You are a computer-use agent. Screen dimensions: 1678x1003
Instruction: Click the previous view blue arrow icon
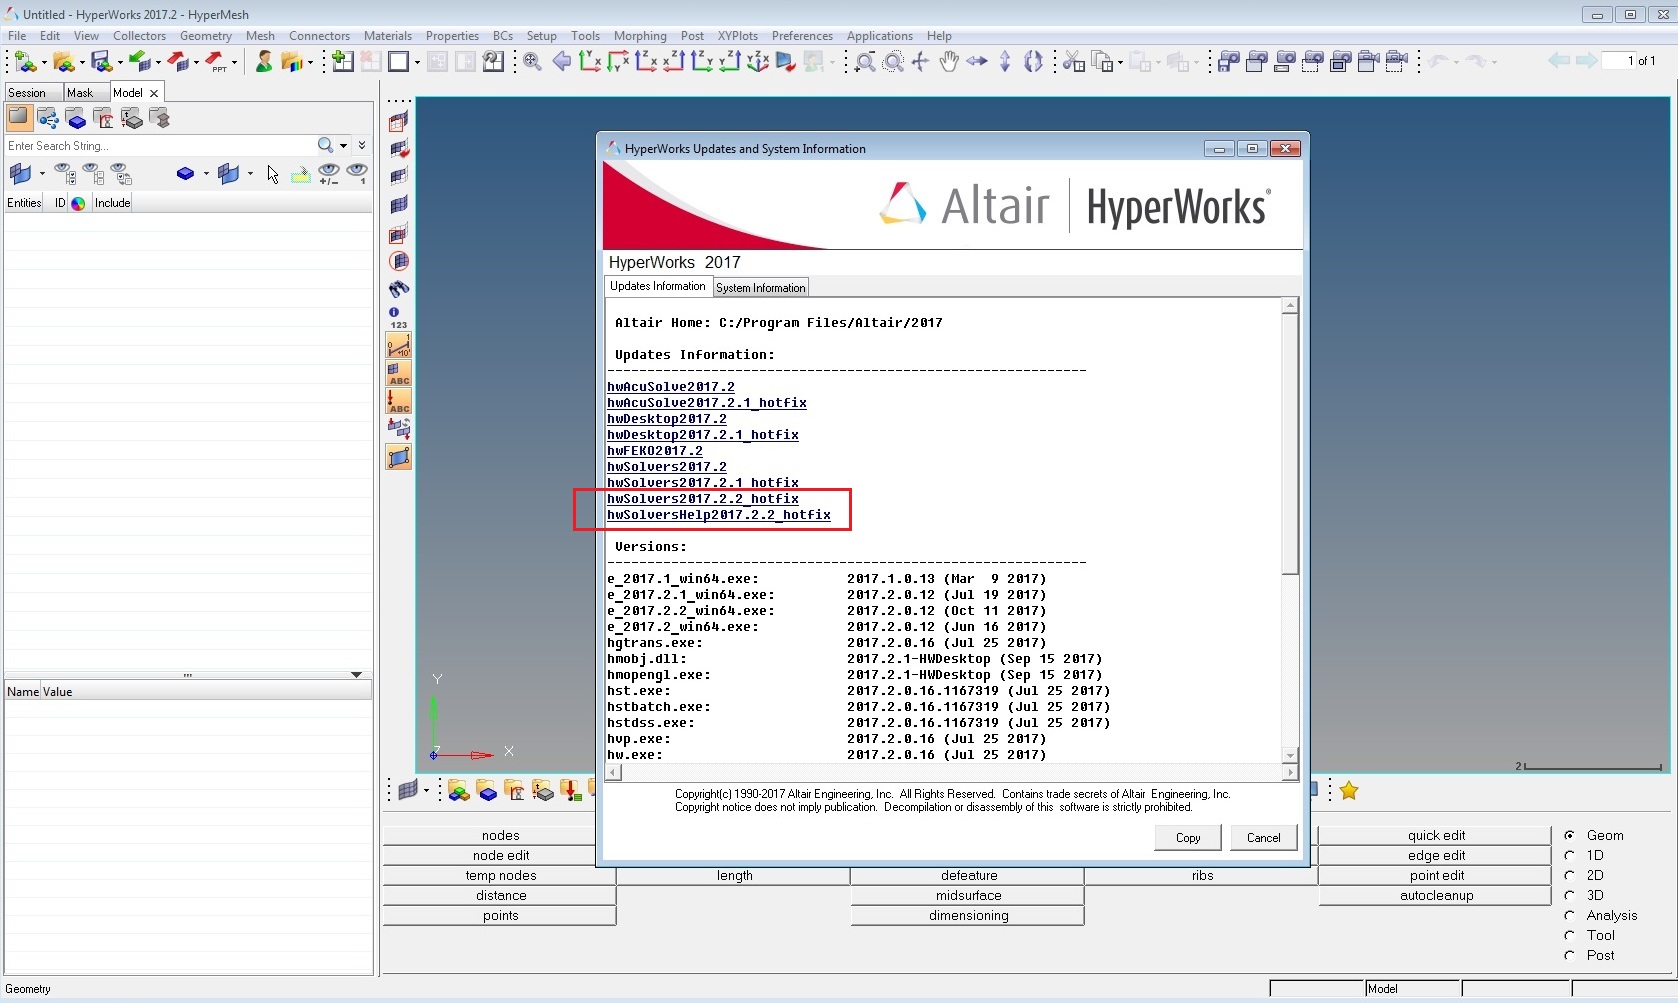[x=562, y=62]
